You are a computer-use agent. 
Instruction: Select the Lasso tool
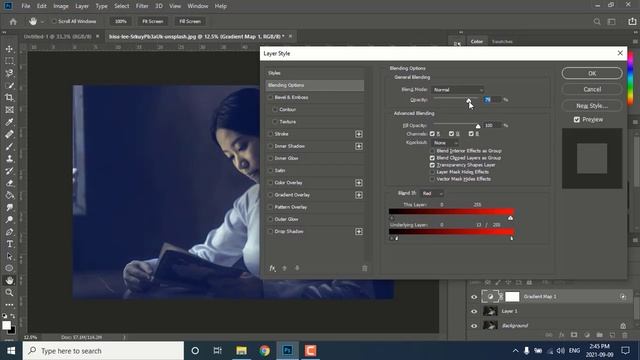pos(9,73)
